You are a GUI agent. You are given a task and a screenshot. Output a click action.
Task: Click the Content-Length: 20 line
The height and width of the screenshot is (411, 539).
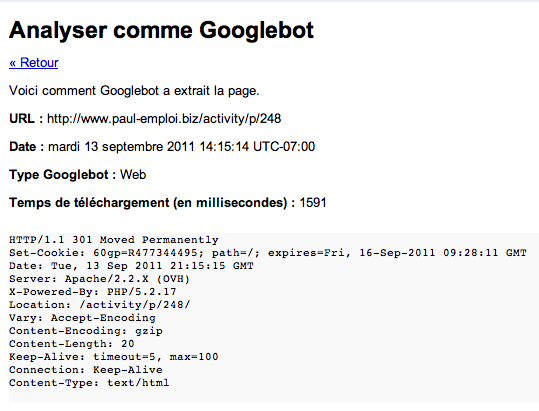click(x=72, y=344)
